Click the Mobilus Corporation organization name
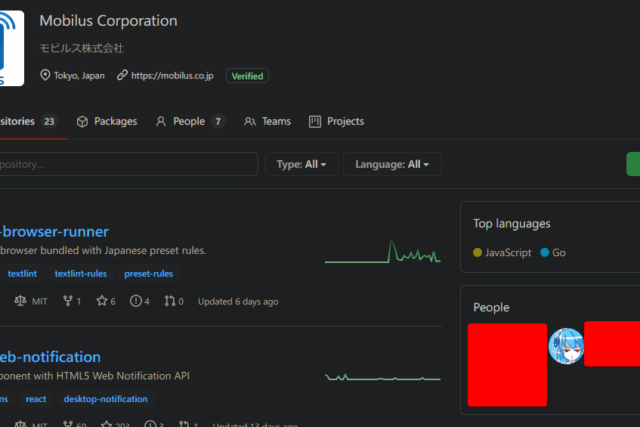 (109, 21)
